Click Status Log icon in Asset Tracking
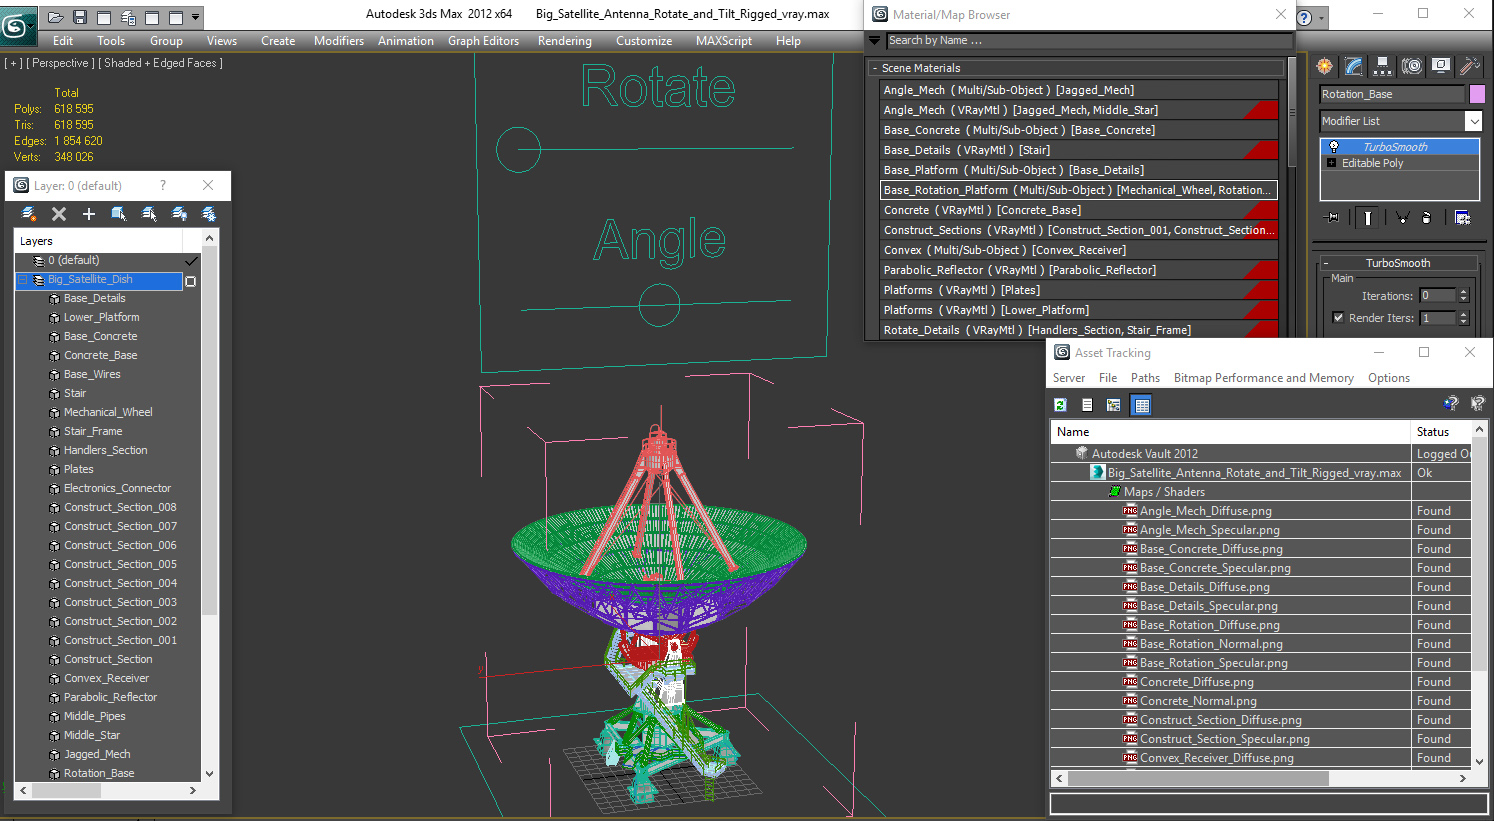 [1087, 405]
